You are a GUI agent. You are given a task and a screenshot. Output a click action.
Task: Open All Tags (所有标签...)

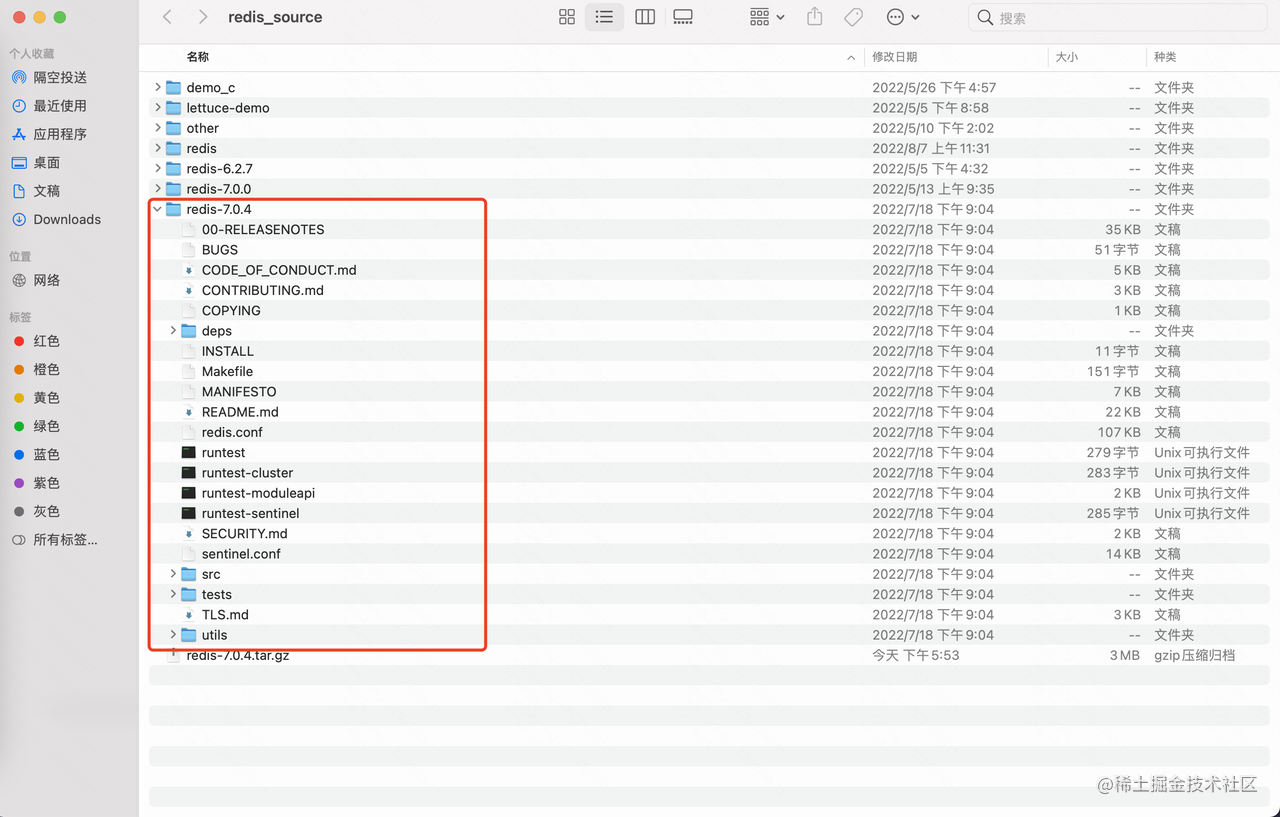point(65,540)
